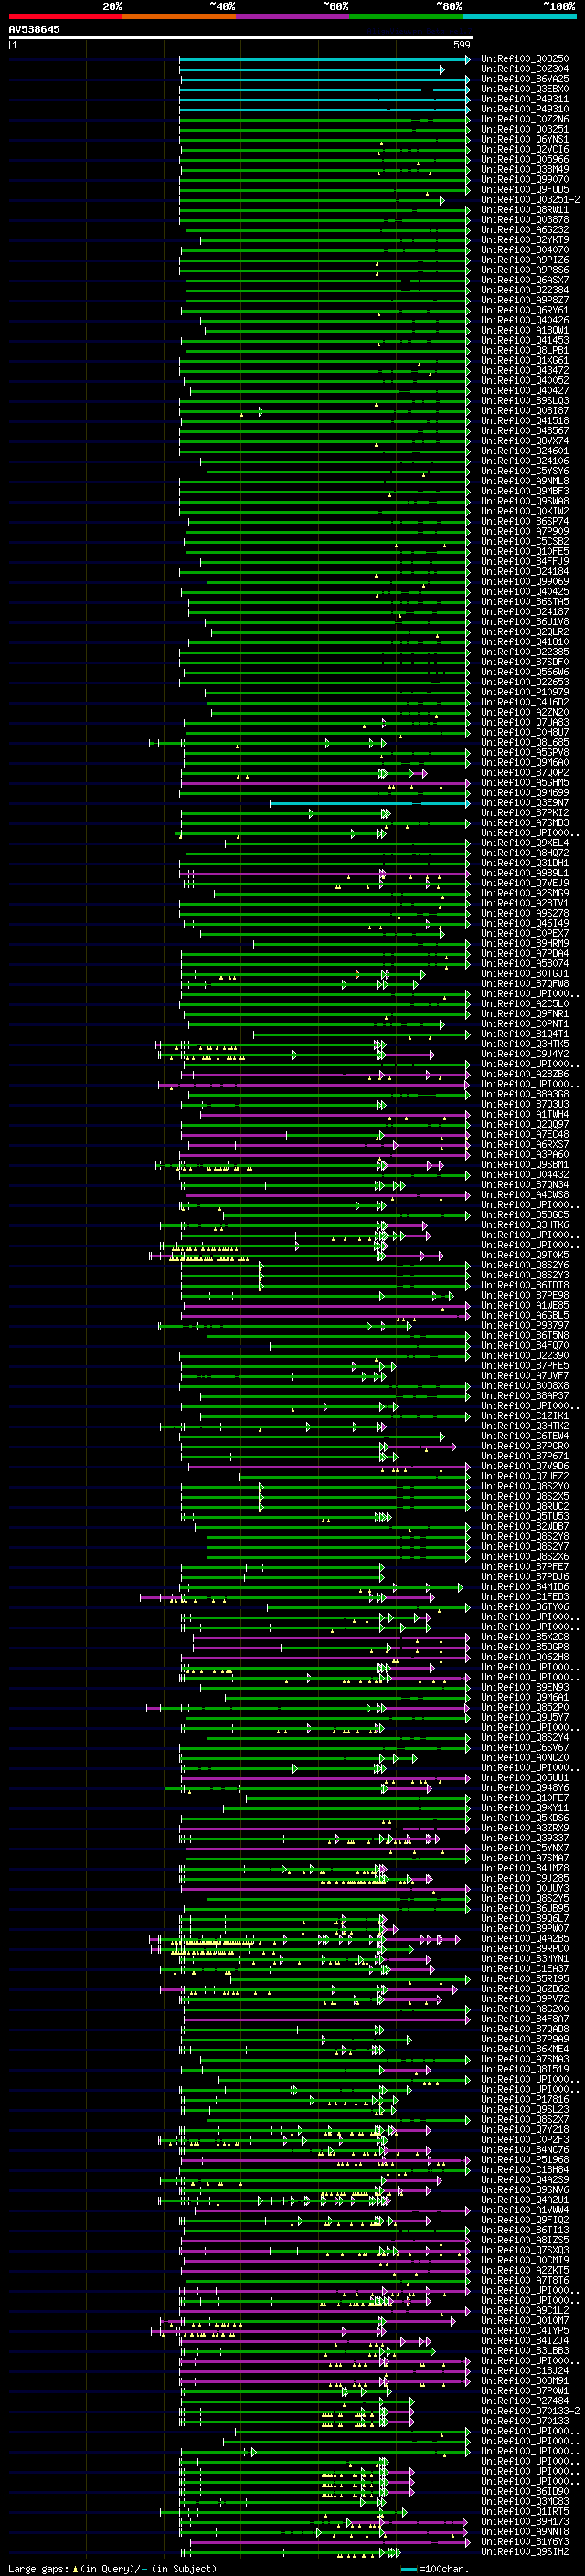Click the green ~80% identity legend segment
The width and height of the screenshot is (585, 2576).
pyautogui.click(x=406, y=17)
